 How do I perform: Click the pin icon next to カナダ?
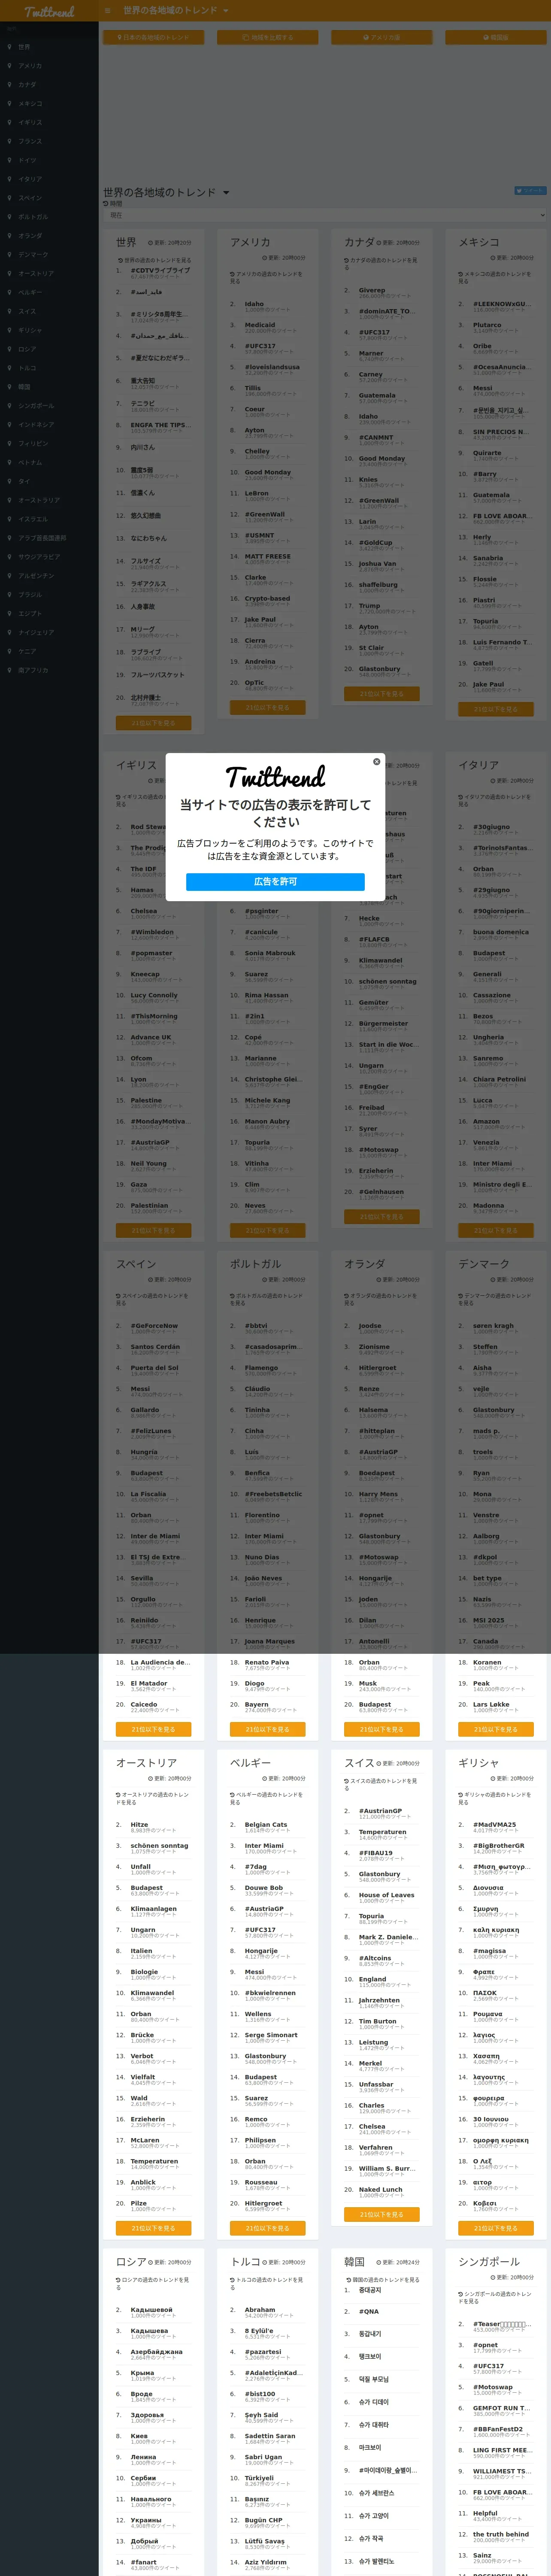click(x=10, y=85)
